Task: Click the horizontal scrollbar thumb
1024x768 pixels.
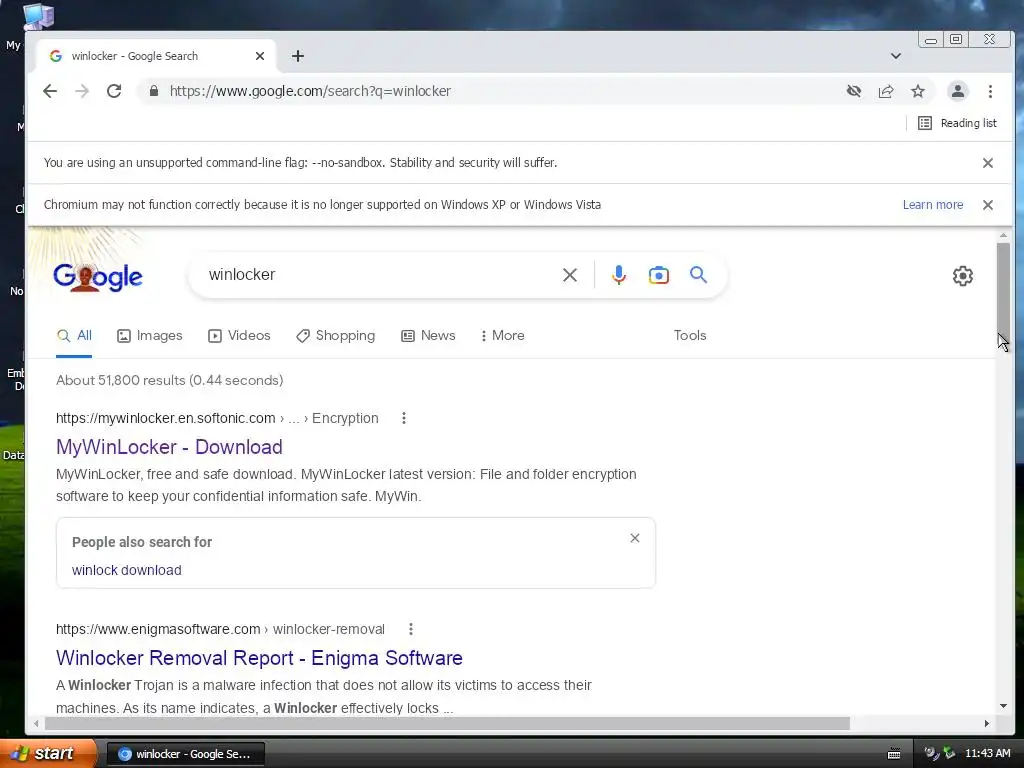Action: [447, 724]
